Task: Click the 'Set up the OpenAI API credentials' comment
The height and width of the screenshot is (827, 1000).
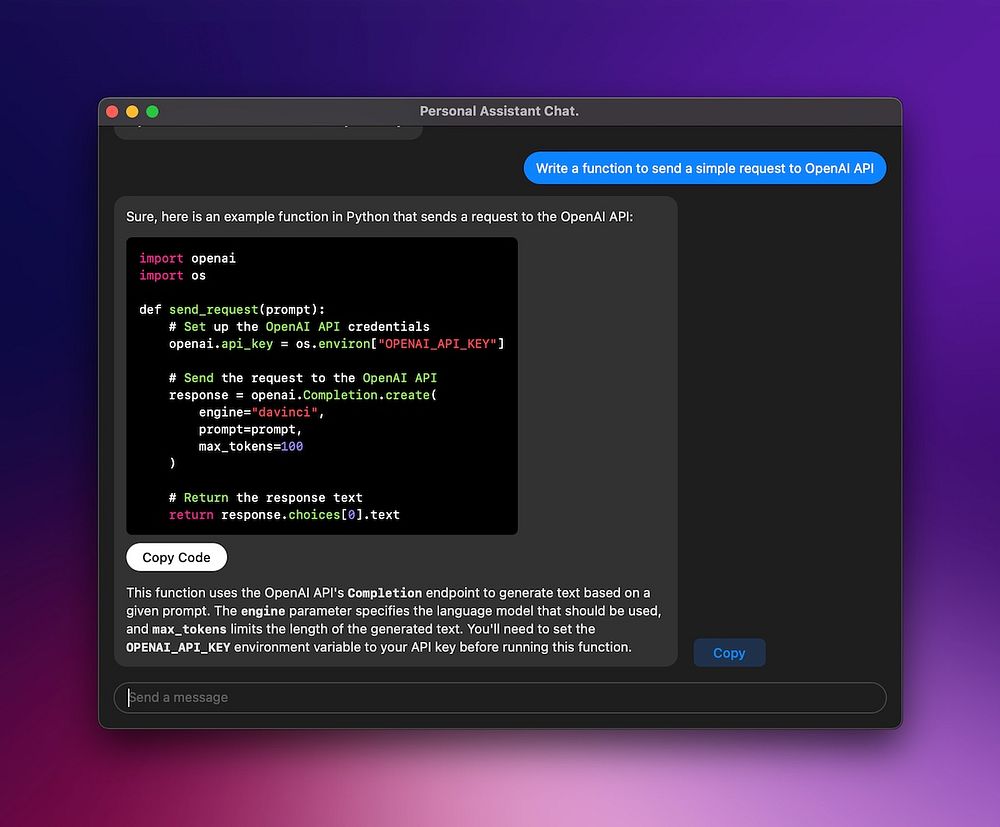Action: [x=299, y=326]
